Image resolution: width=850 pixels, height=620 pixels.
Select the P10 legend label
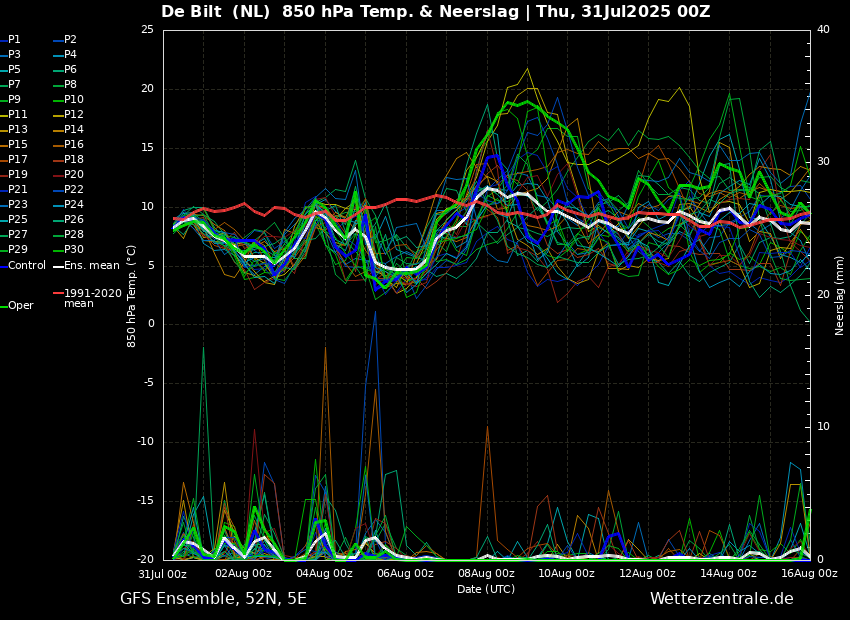coord(74,100)
